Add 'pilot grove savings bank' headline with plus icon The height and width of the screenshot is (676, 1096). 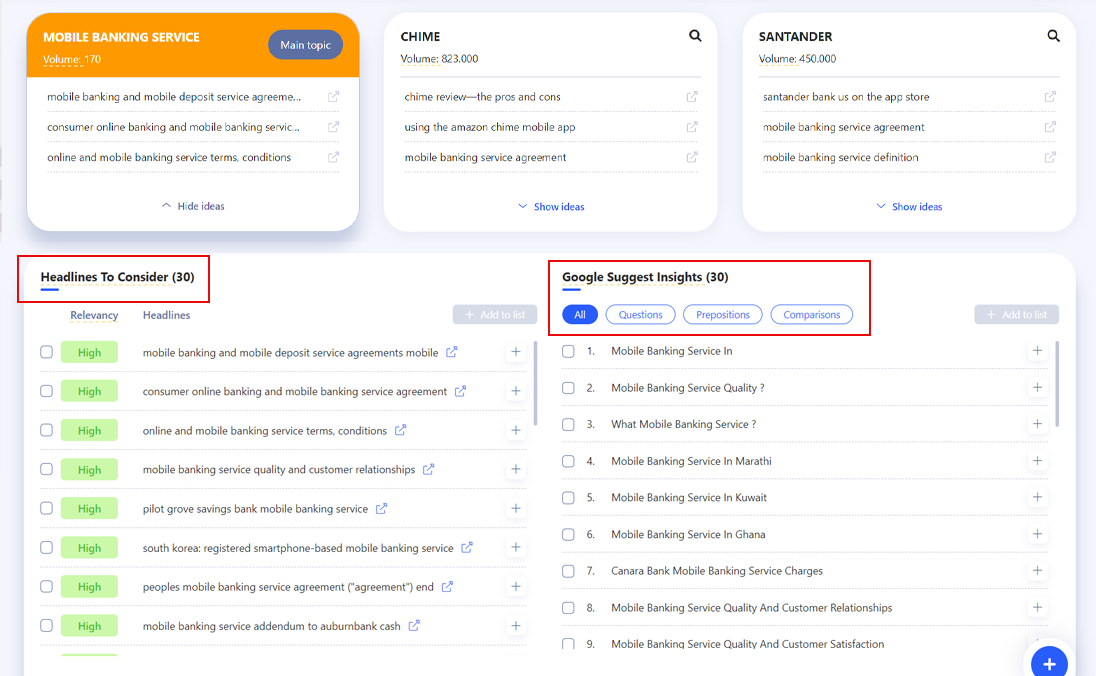[x=516, y=508]
